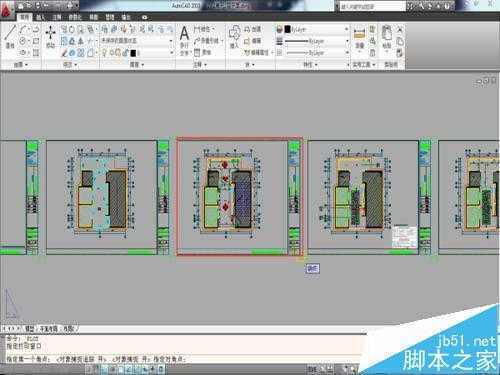Select the Circle tool in Draw panel
This screenshot has height=375, width=500.
tap(23, 41)
